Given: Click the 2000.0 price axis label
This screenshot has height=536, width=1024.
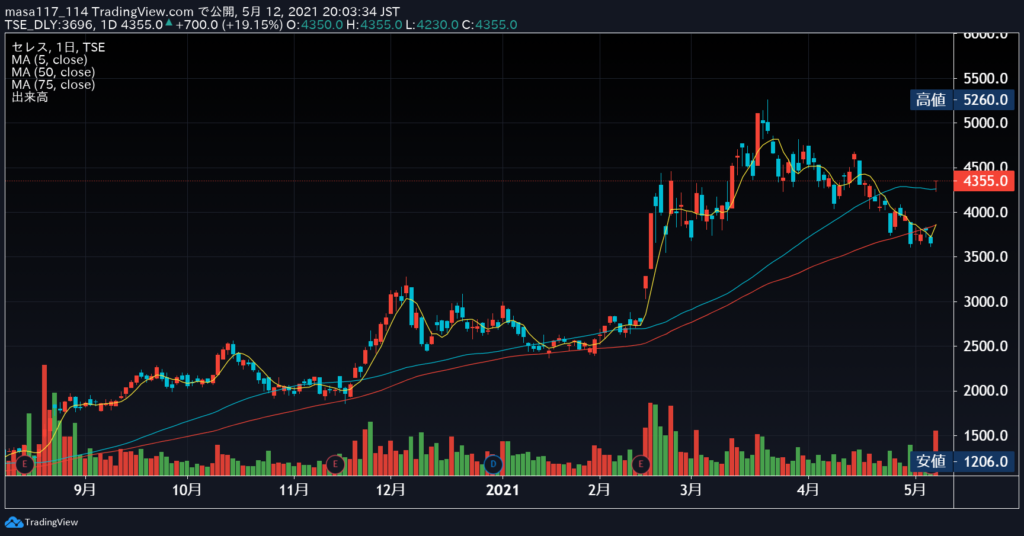Looking at the screenshot, I should 985,390.
